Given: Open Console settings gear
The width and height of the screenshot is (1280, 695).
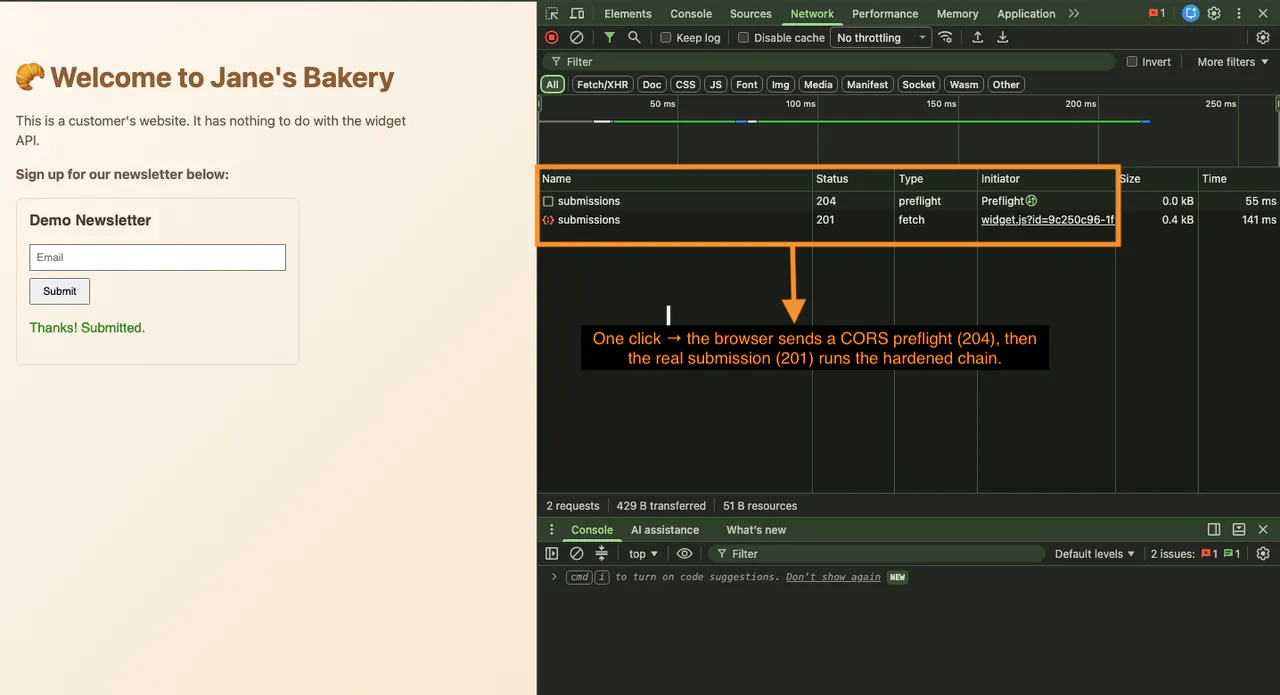Looking at the screenshot, I should coord(1263,554).
